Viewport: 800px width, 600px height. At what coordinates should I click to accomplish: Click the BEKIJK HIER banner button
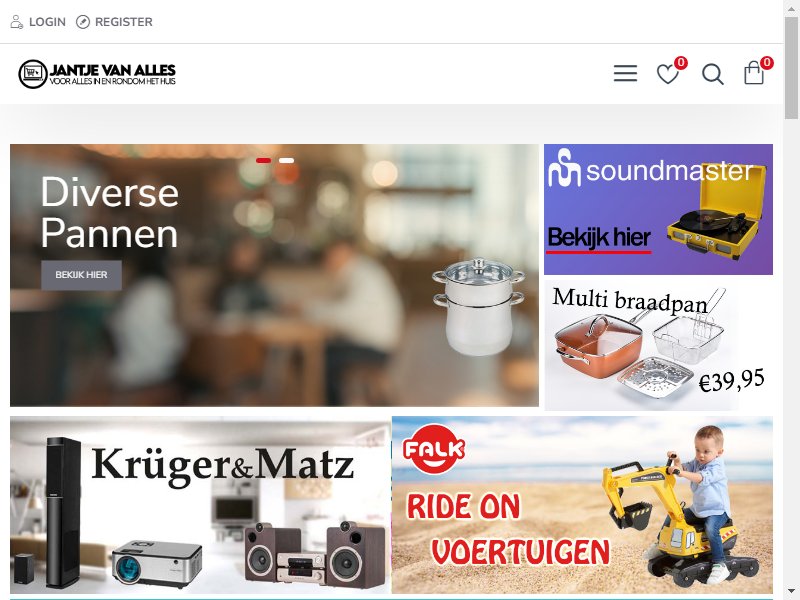tap(81, 275)
